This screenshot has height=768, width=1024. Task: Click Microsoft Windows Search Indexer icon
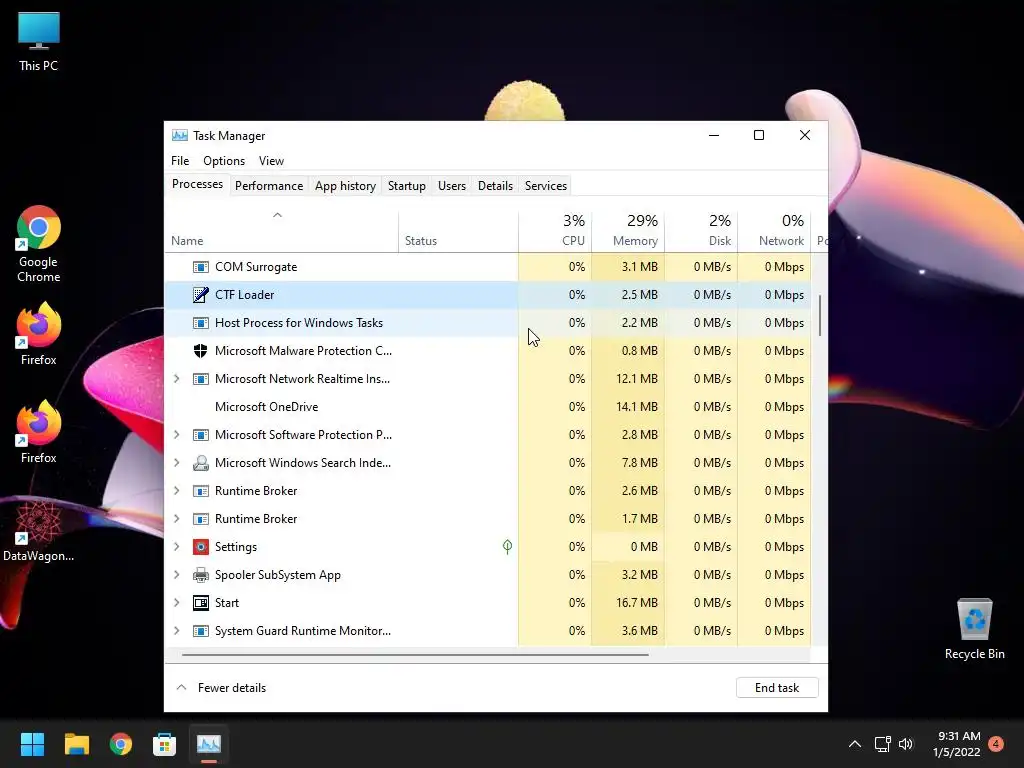[x=200, y=463]
